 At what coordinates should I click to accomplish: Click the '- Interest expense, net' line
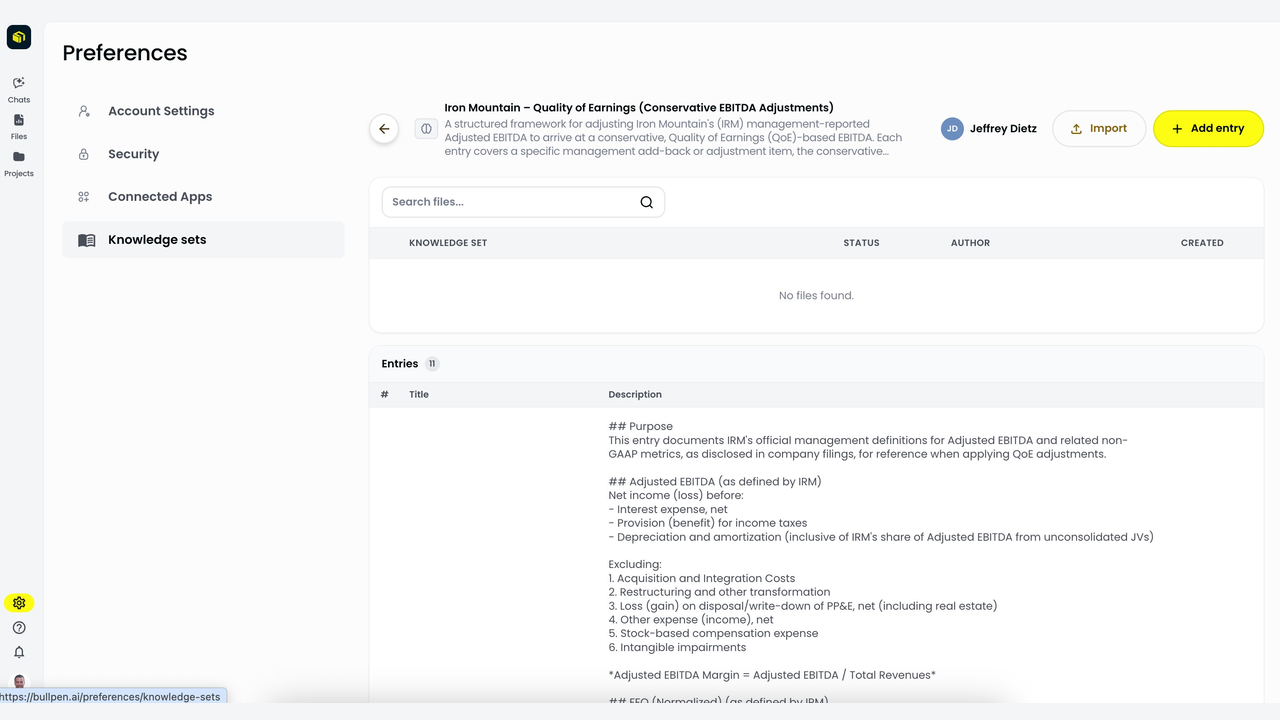(668, 510)
